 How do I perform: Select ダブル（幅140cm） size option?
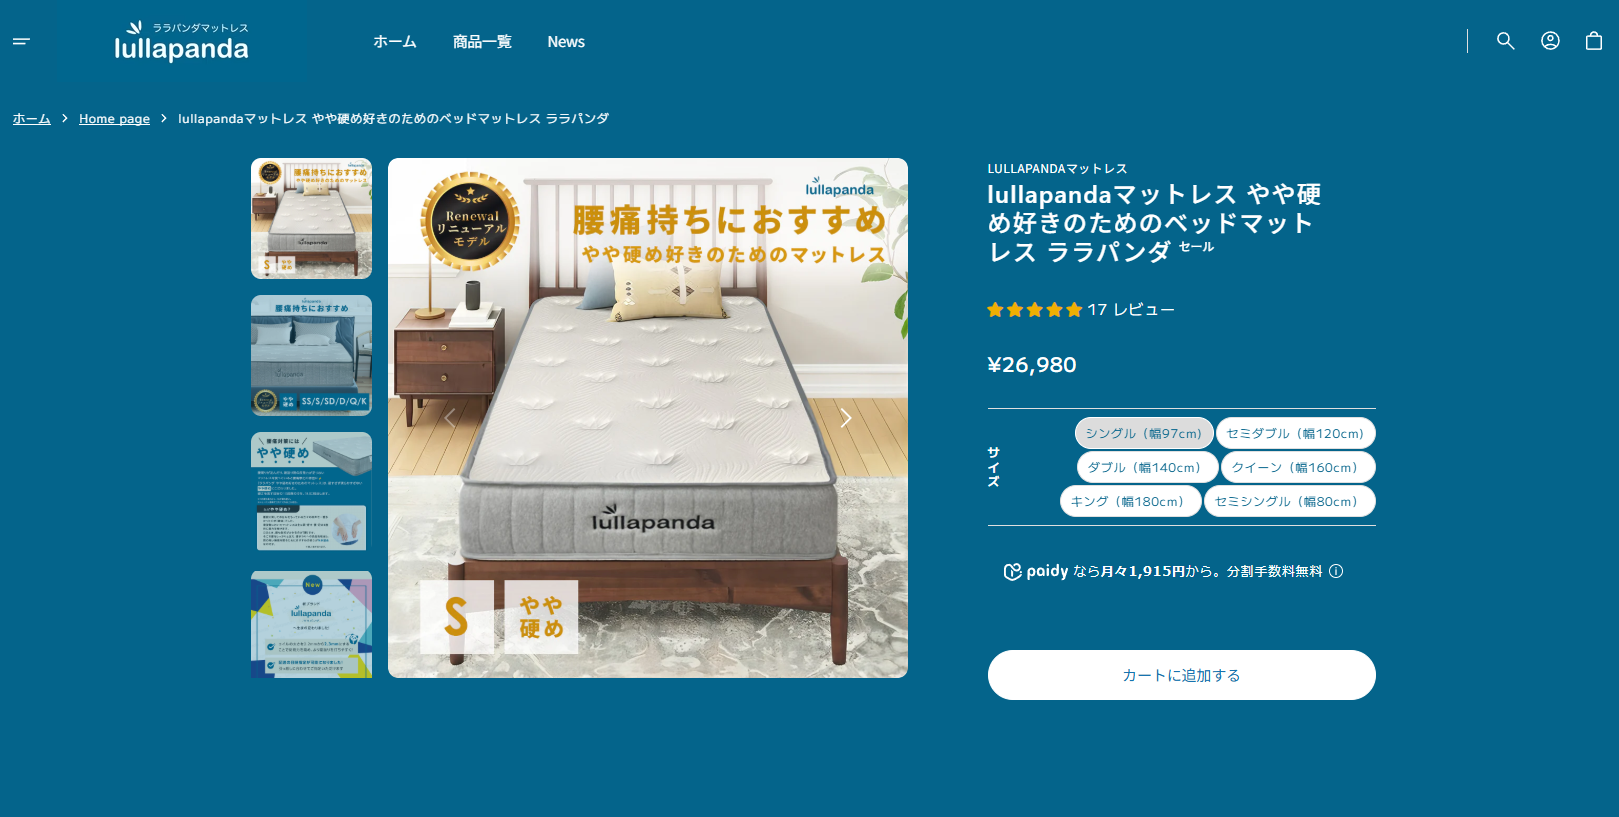1147,467
